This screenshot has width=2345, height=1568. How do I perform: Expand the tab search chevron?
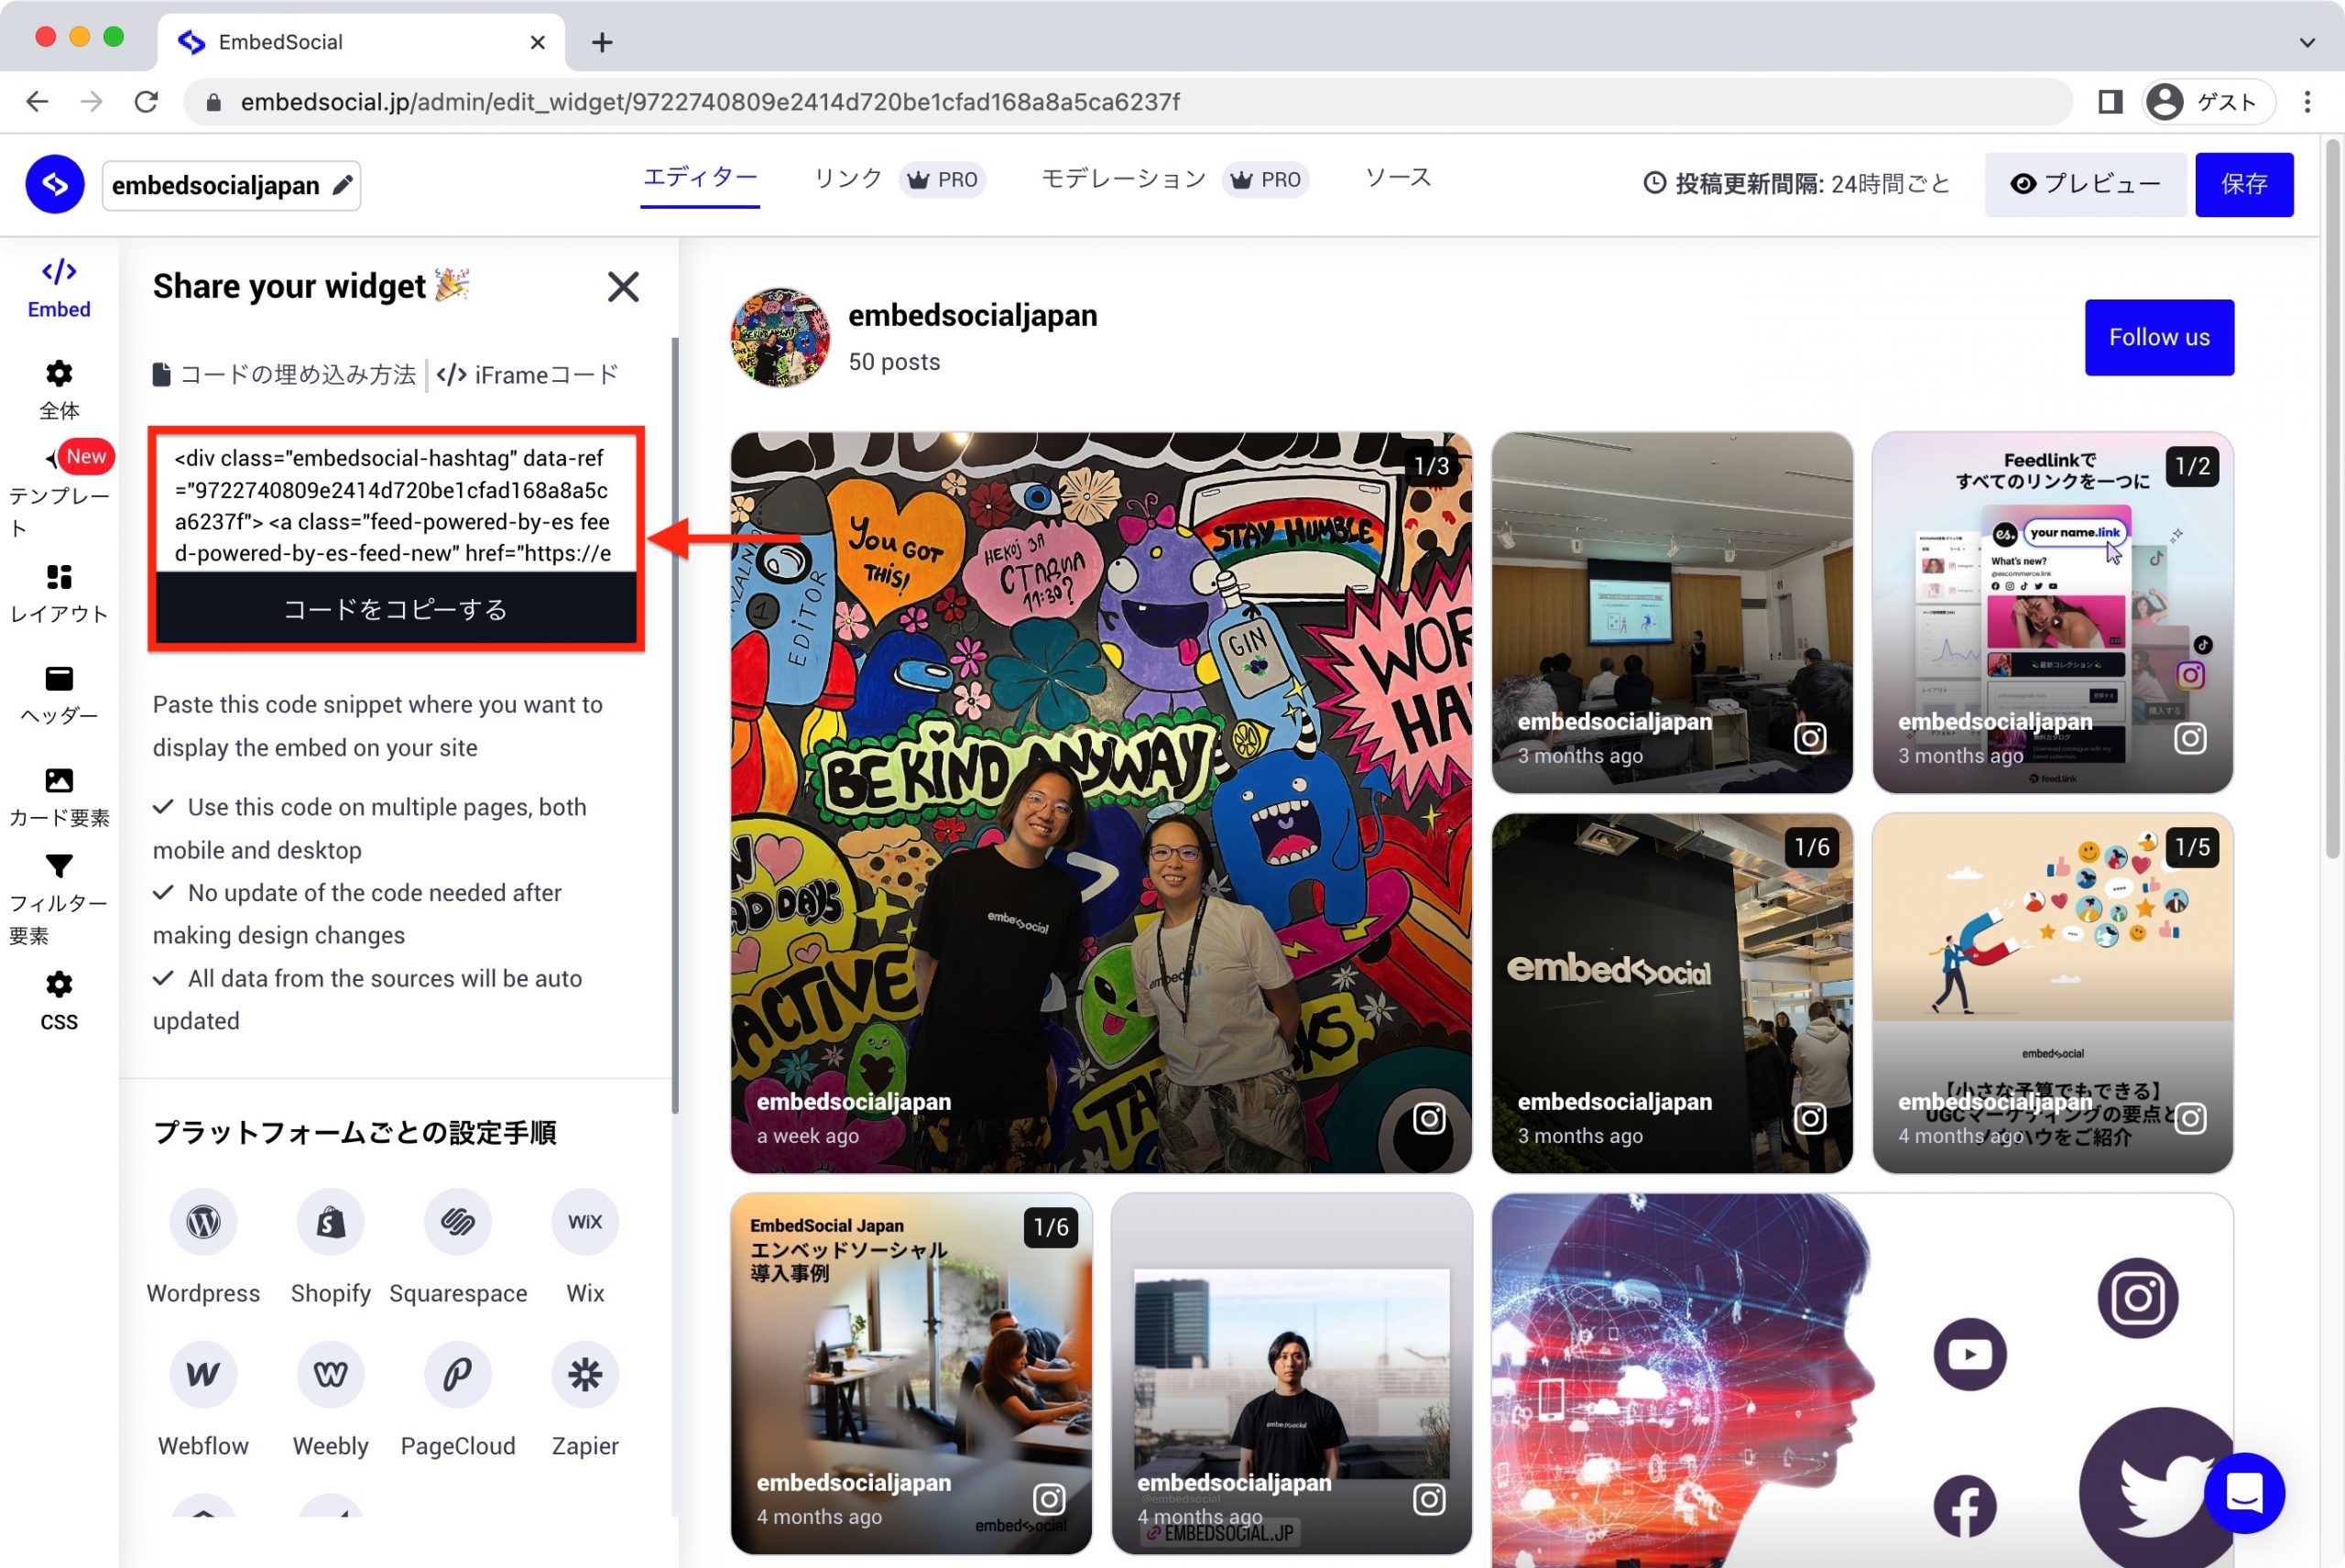(2307, 42)
